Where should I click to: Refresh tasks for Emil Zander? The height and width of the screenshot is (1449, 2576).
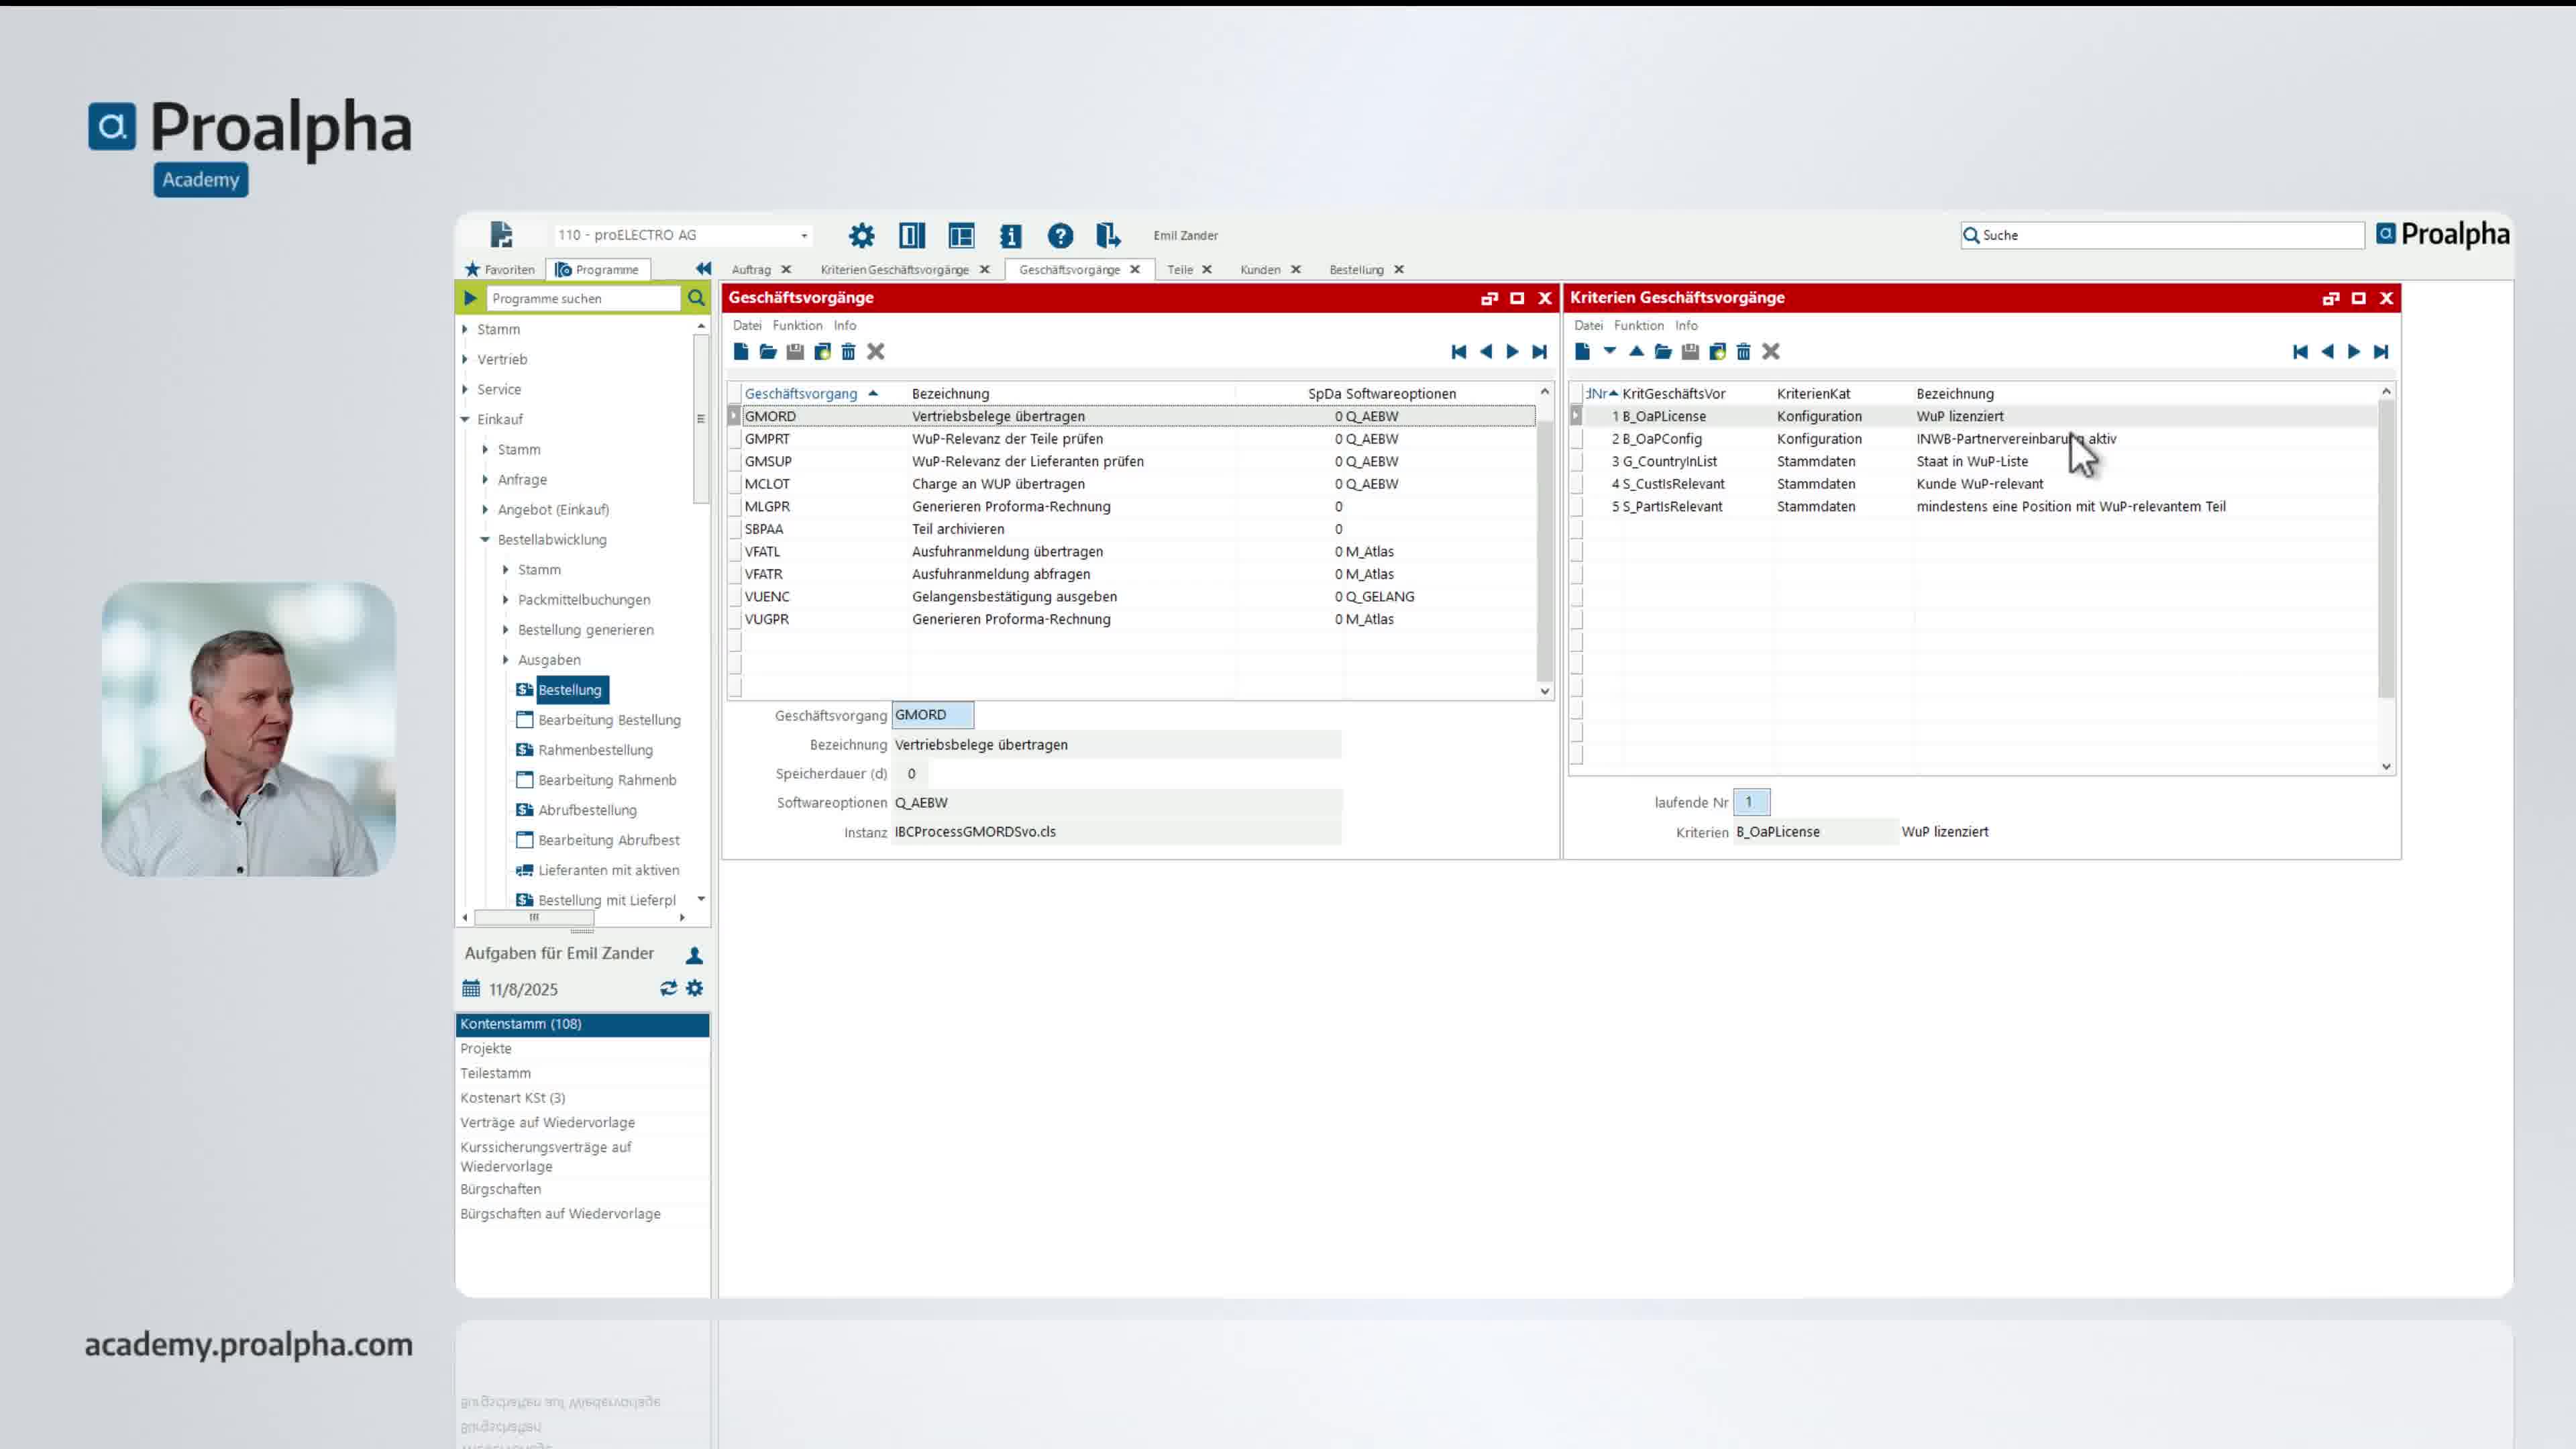pyautogui.click(x=668, y=988)
